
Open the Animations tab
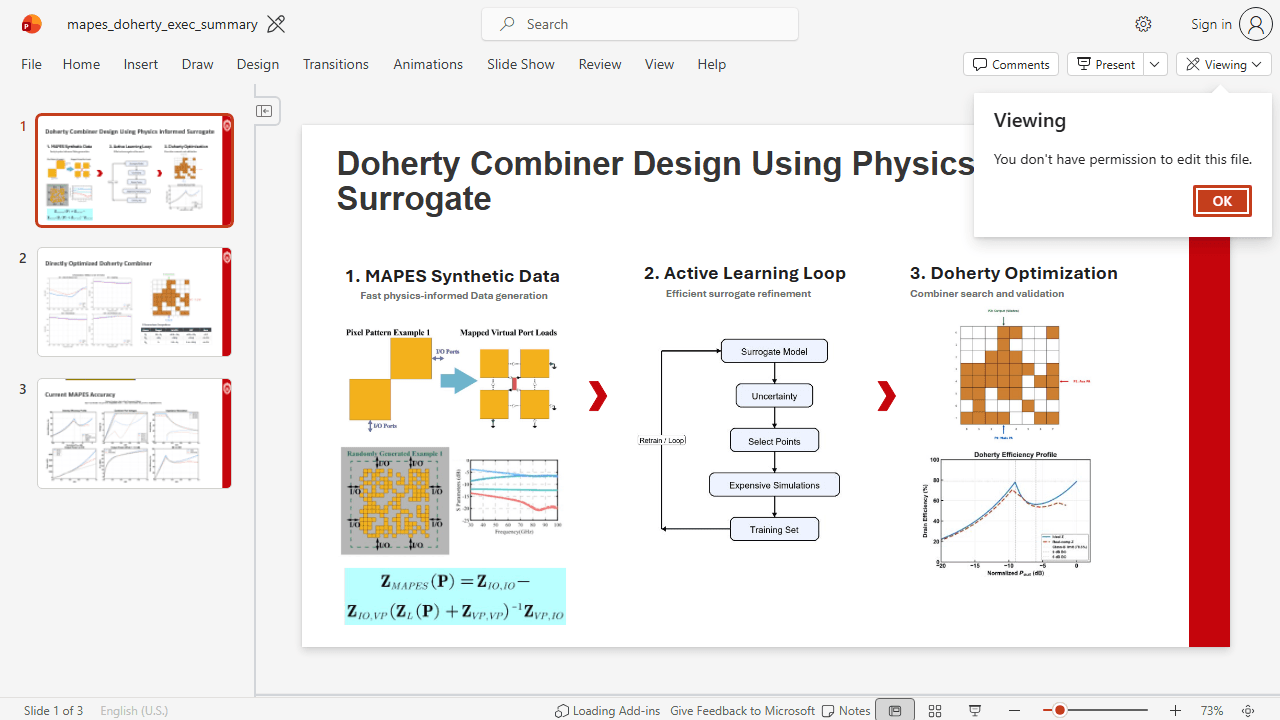[428, 64]
